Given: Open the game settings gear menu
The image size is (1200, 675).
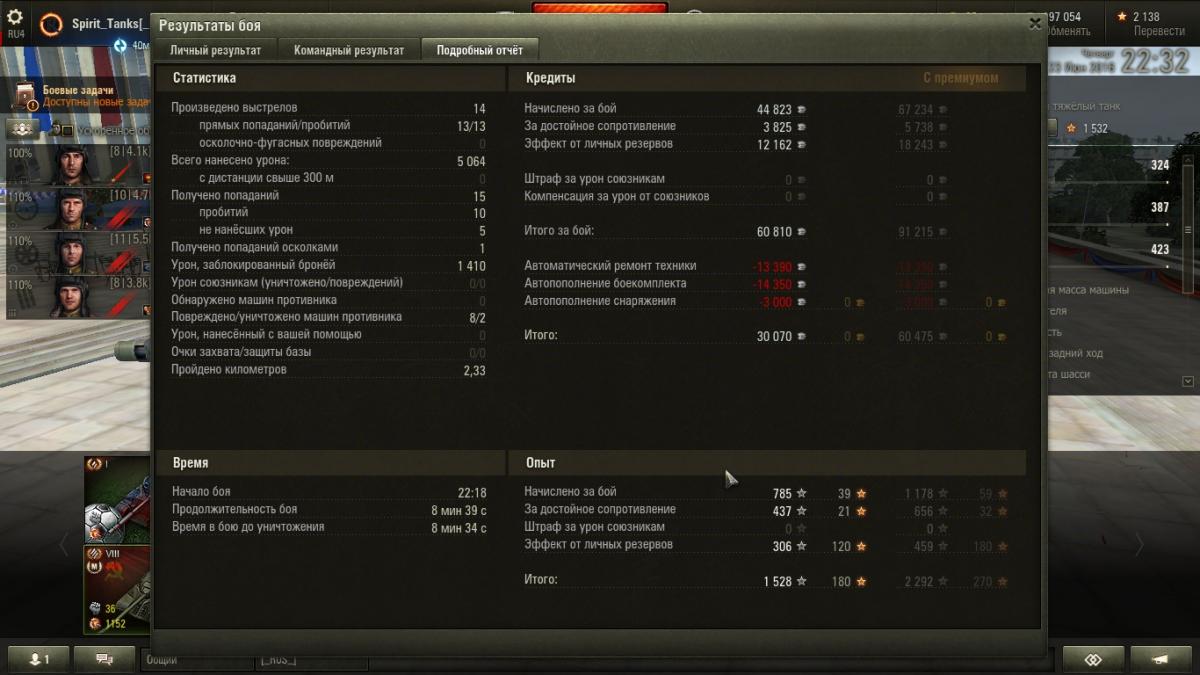Looking at the screenshot, I should [15, 17].
